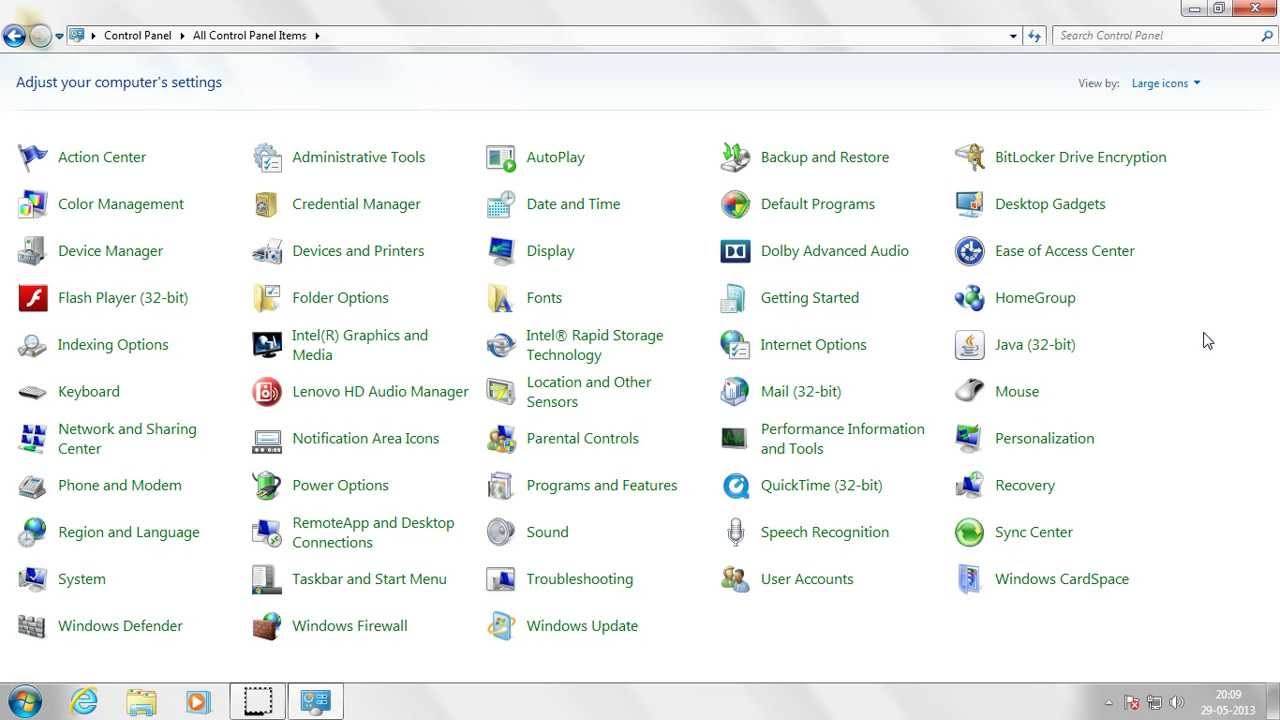Open the Windows Firewall icon
Image resolution: width=1280 pixels, height=720 pixels.
click(267, 627)
